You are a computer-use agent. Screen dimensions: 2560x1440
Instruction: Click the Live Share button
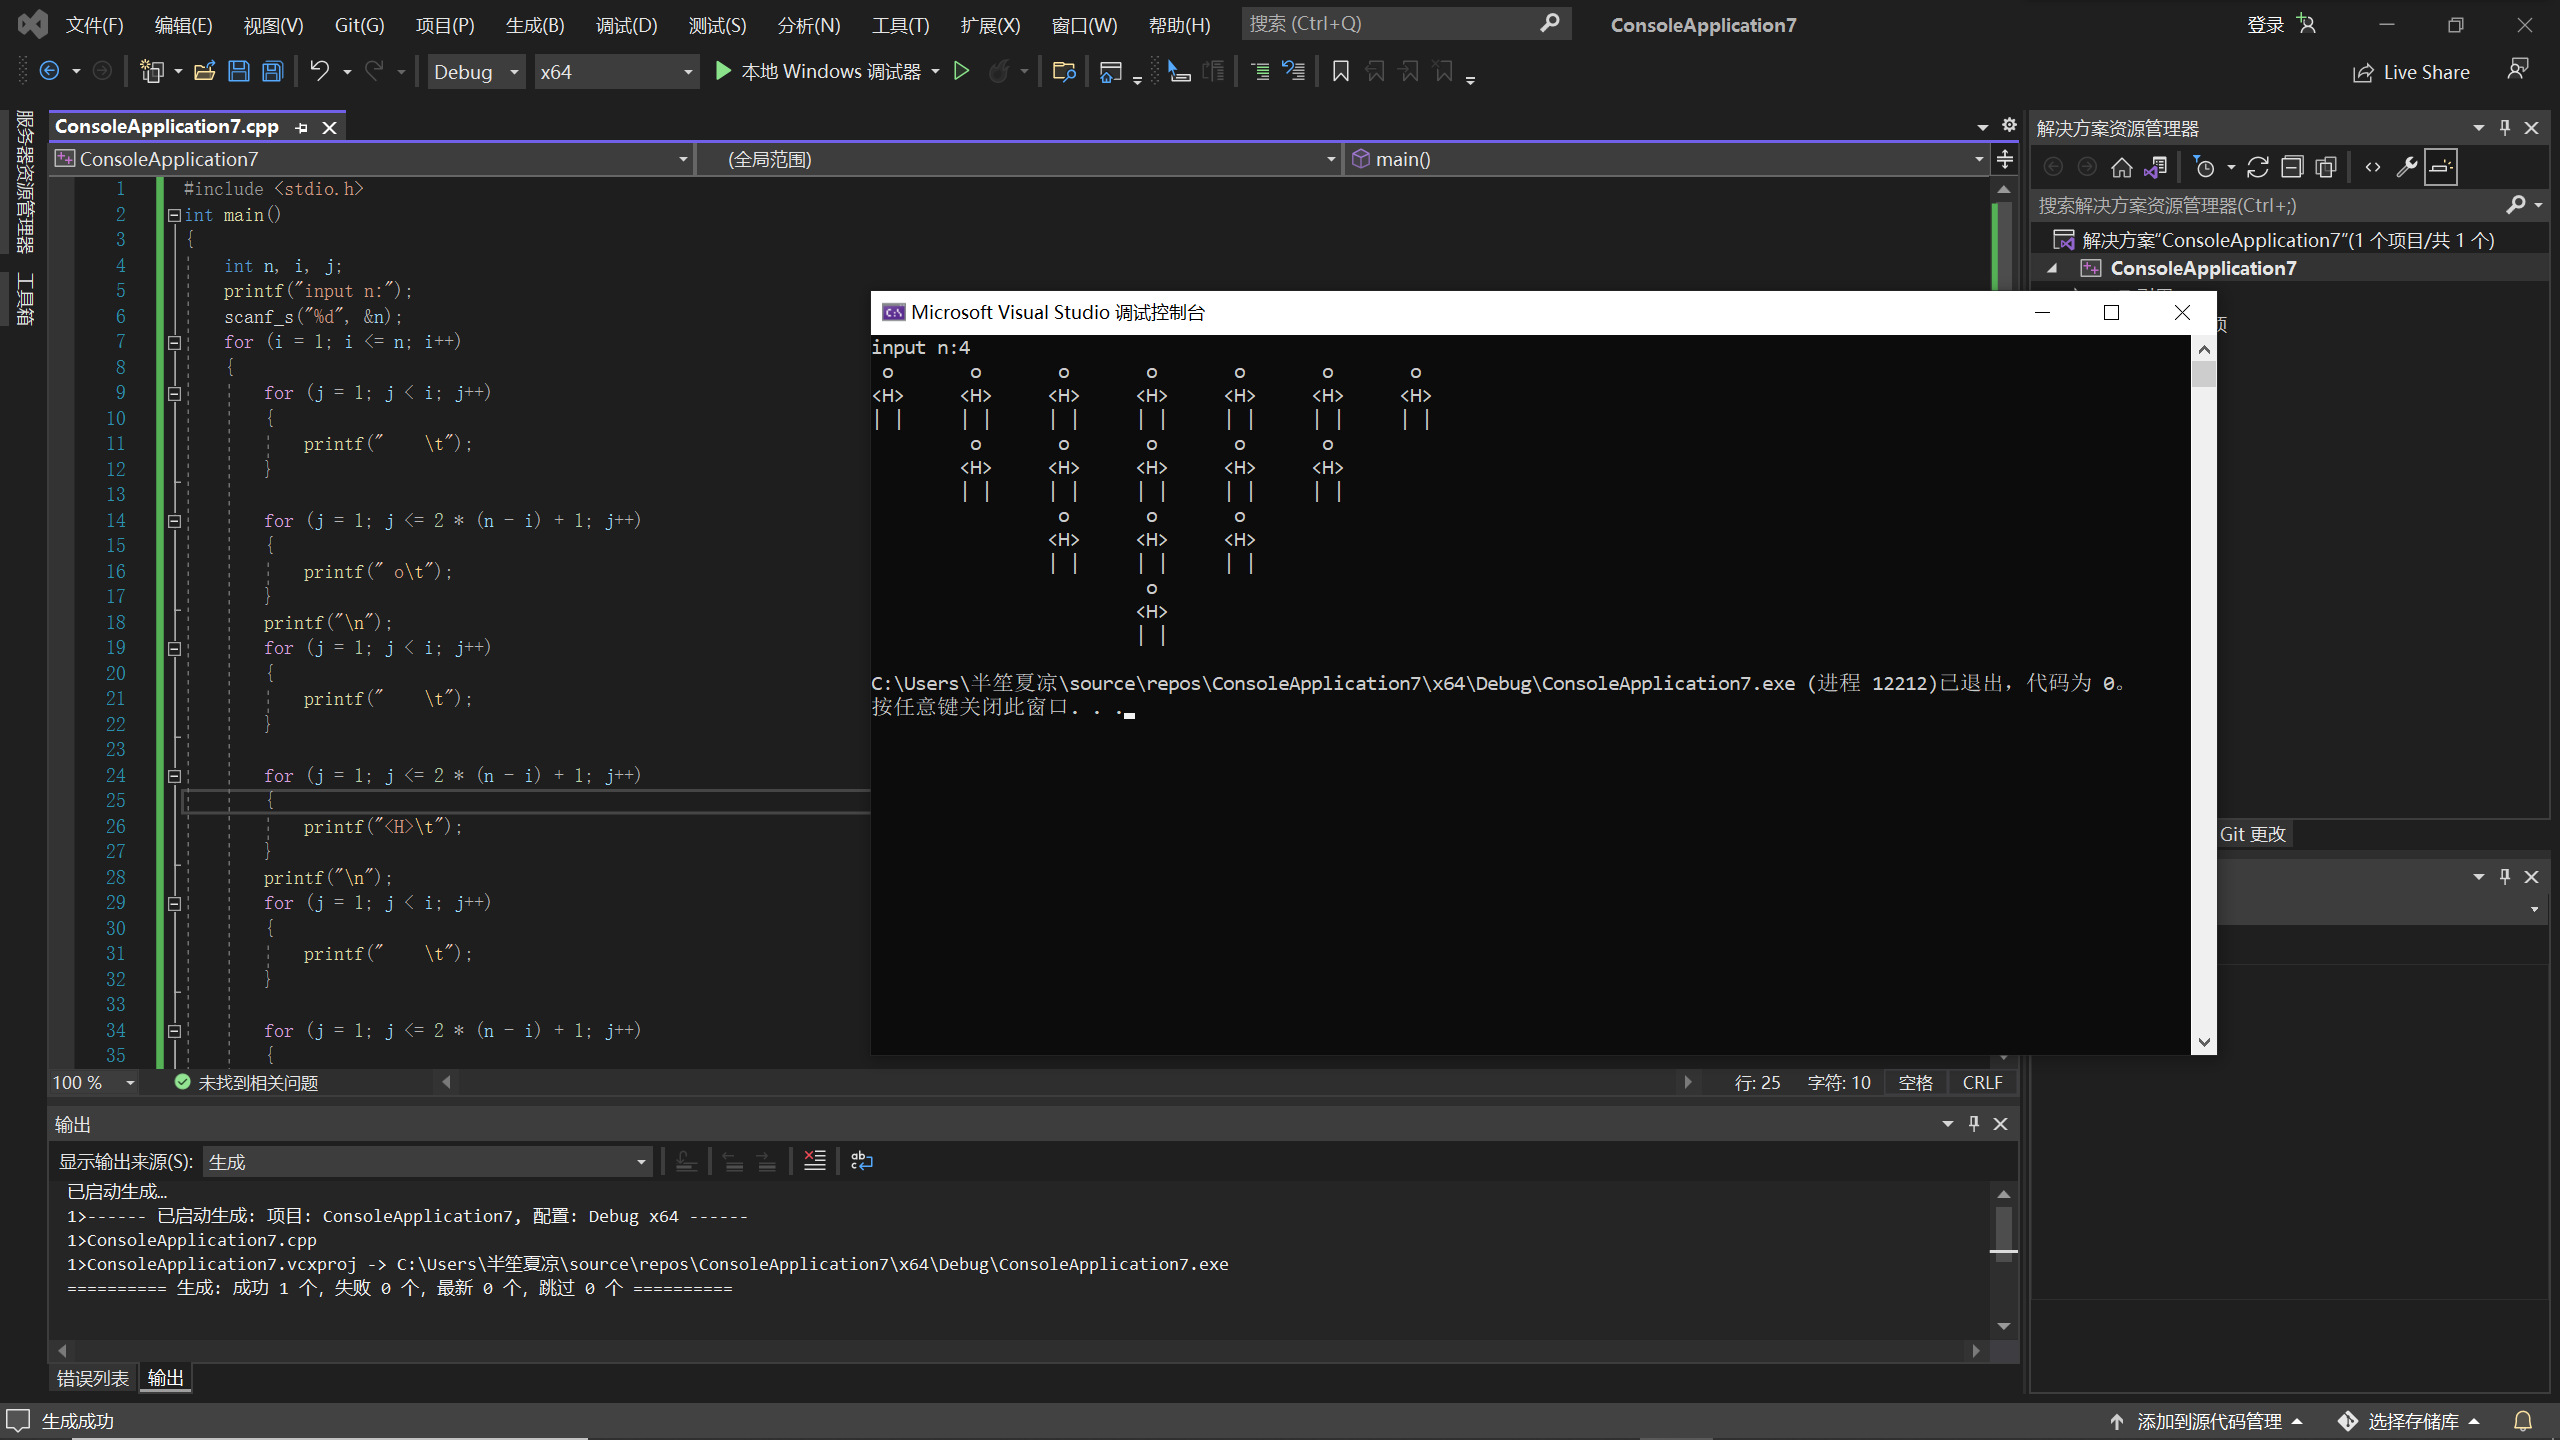[x=2411, y=72]
